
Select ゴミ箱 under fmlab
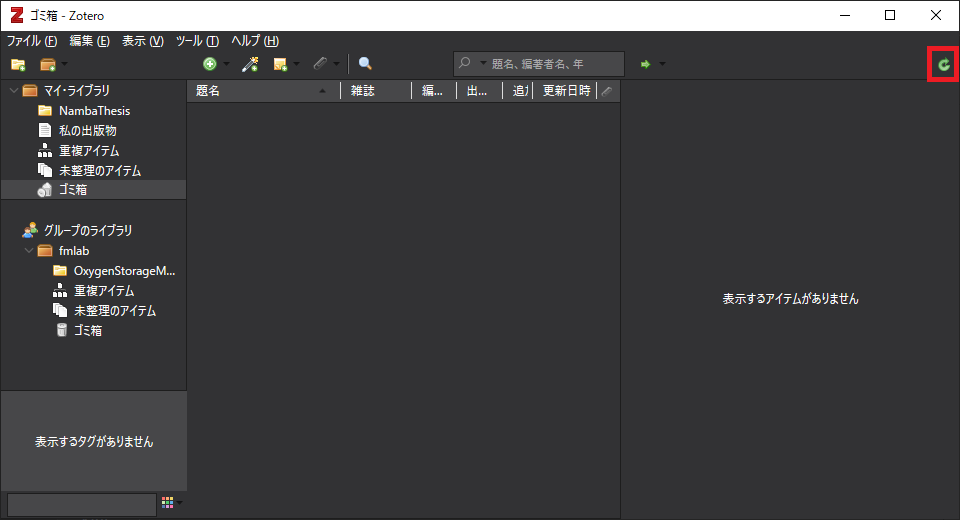coord(88,331)
